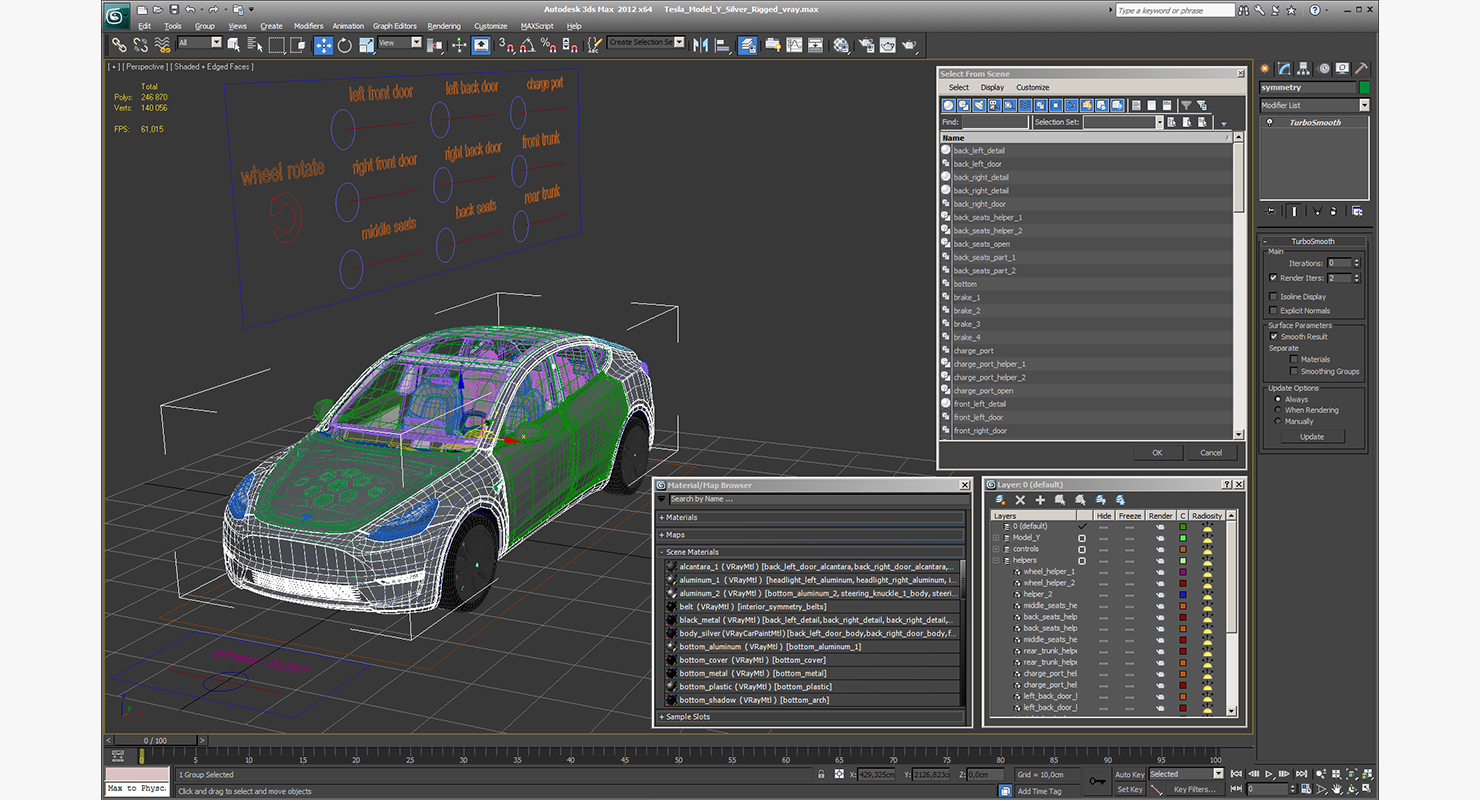Open Key Filters dialog button

point(1195,789)
